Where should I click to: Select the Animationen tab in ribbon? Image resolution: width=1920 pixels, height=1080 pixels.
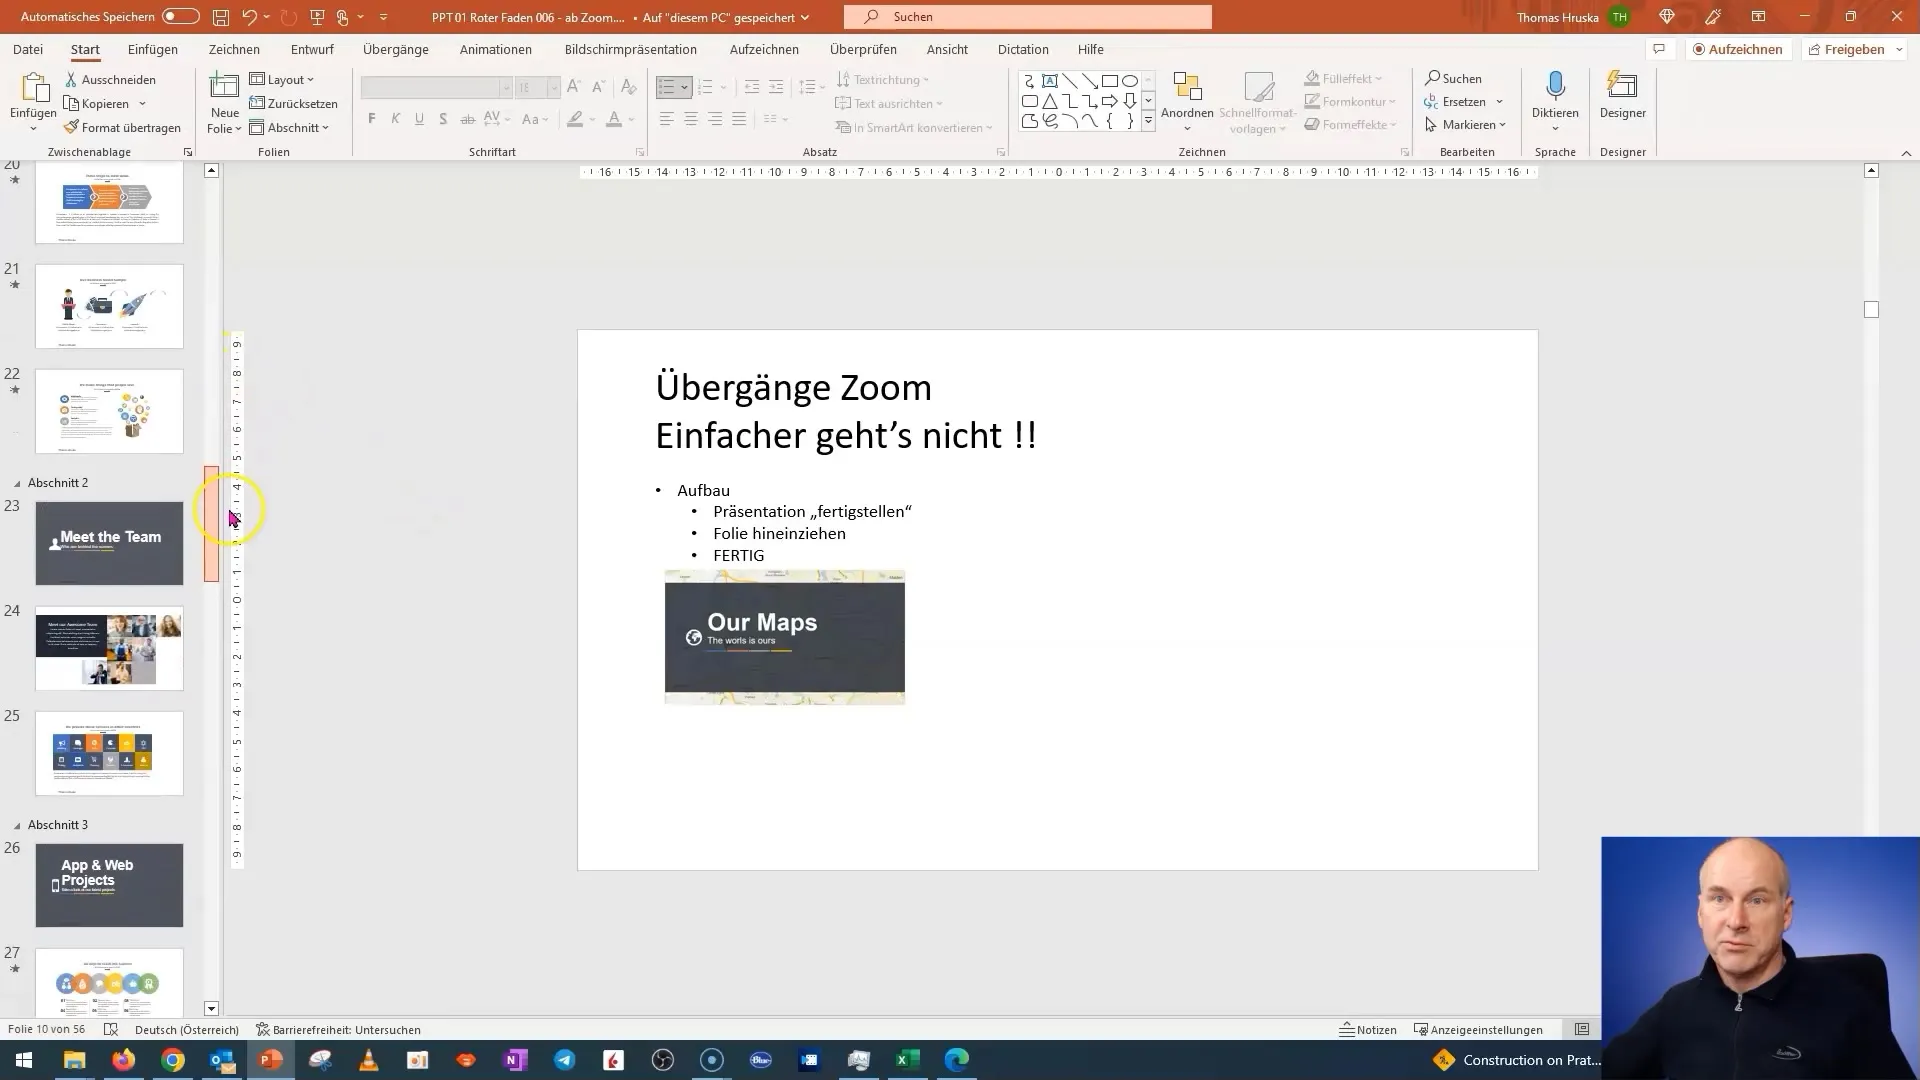point(498,49)
